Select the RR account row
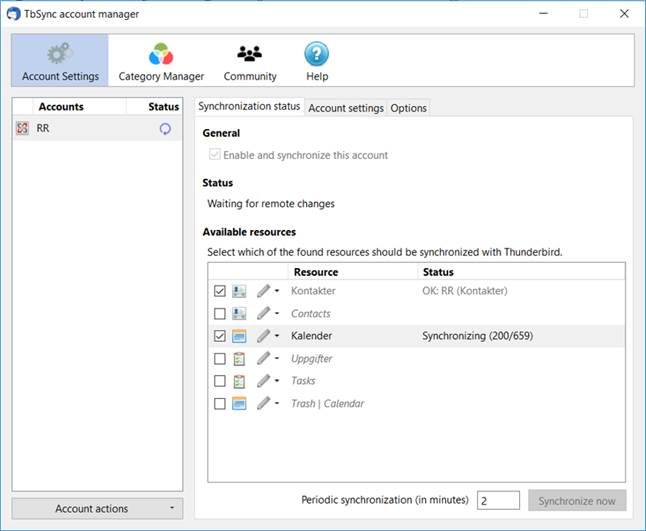The width and height of the screenshot is (646, 531). coord(97,129)
